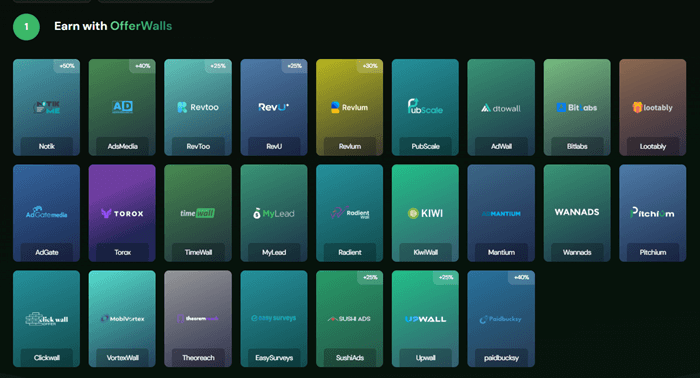This screenshot has width=700, height=378.
Task: Choose the paidbucksy offerwall card
Action: pos(501,319)
